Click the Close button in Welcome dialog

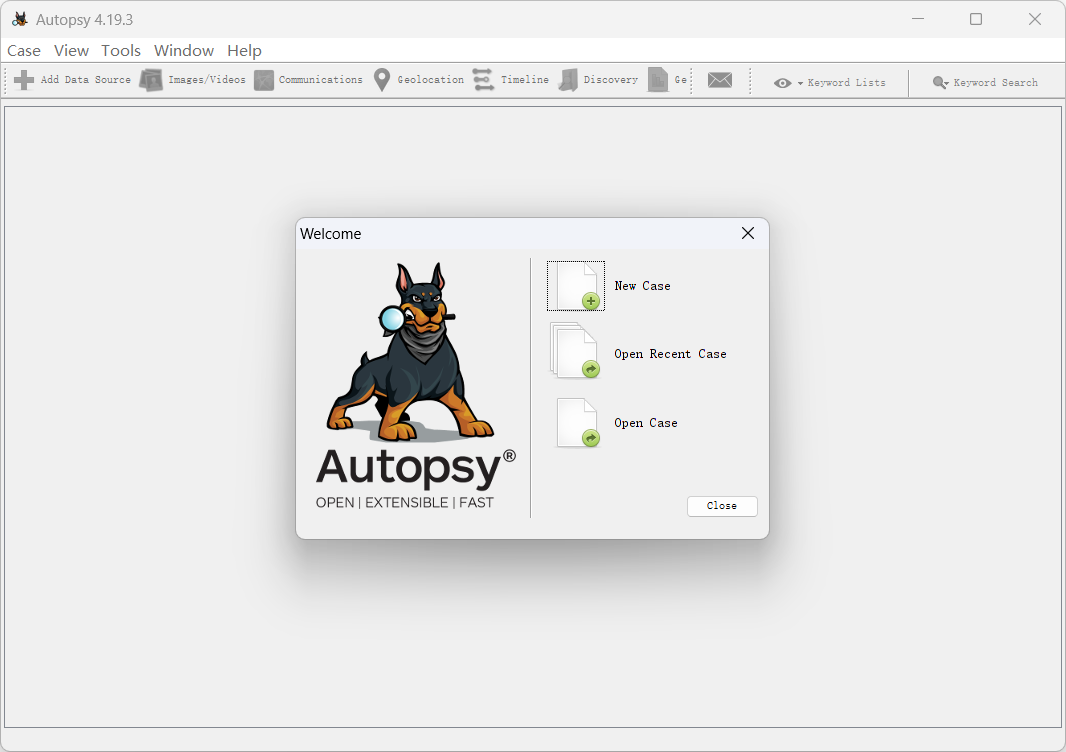[722, 506]
